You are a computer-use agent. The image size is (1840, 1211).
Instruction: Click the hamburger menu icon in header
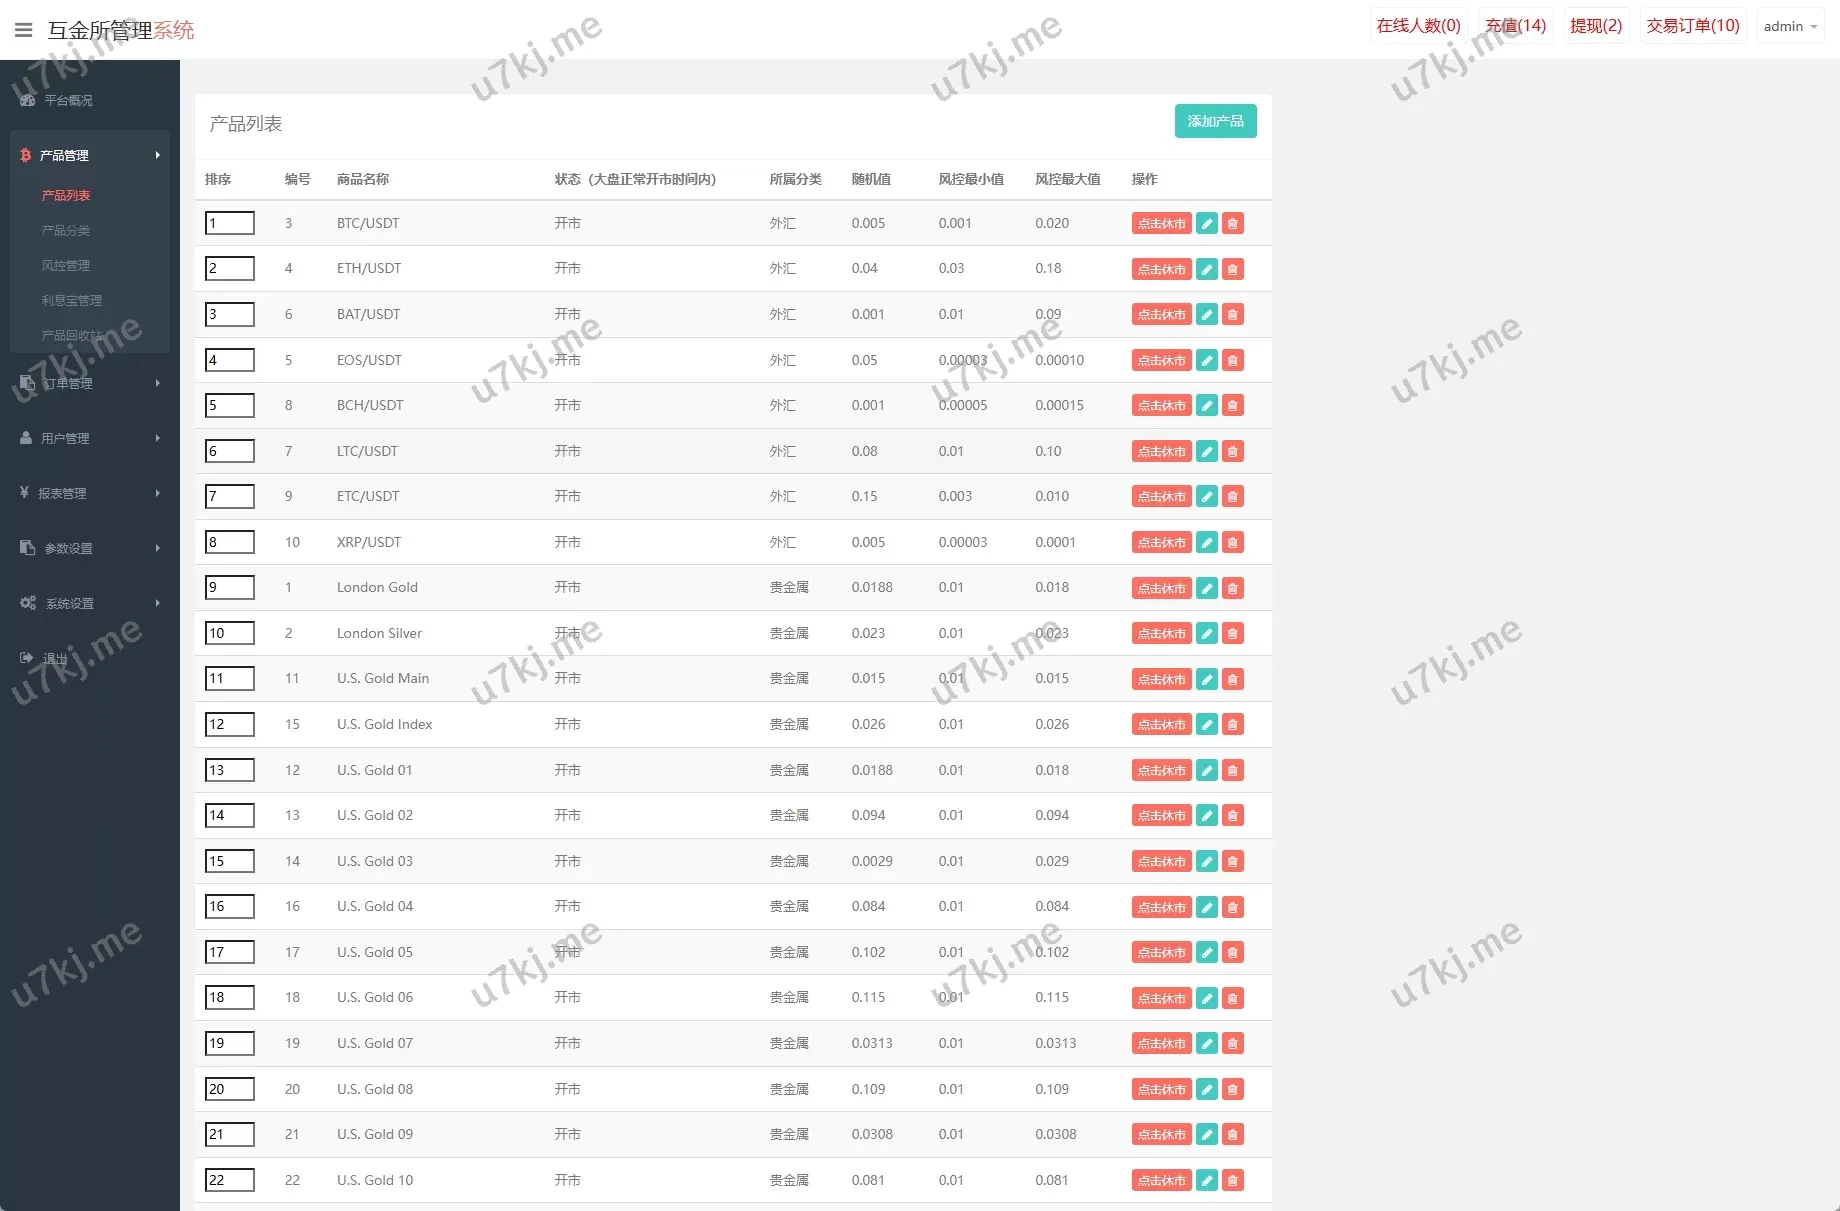click(24, 30)
